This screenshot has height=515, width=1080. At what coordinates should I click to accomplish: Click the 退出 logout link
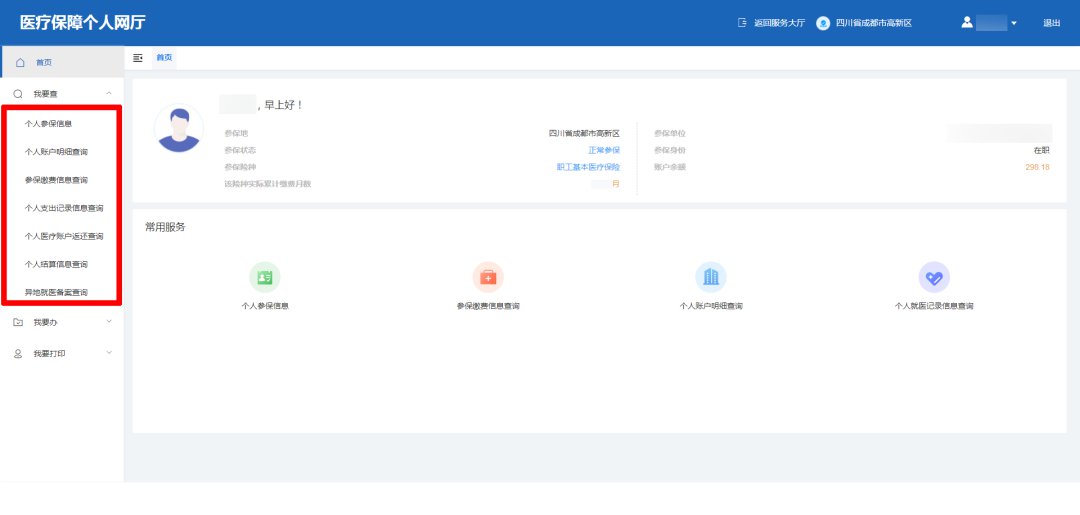pos(1051,23)
